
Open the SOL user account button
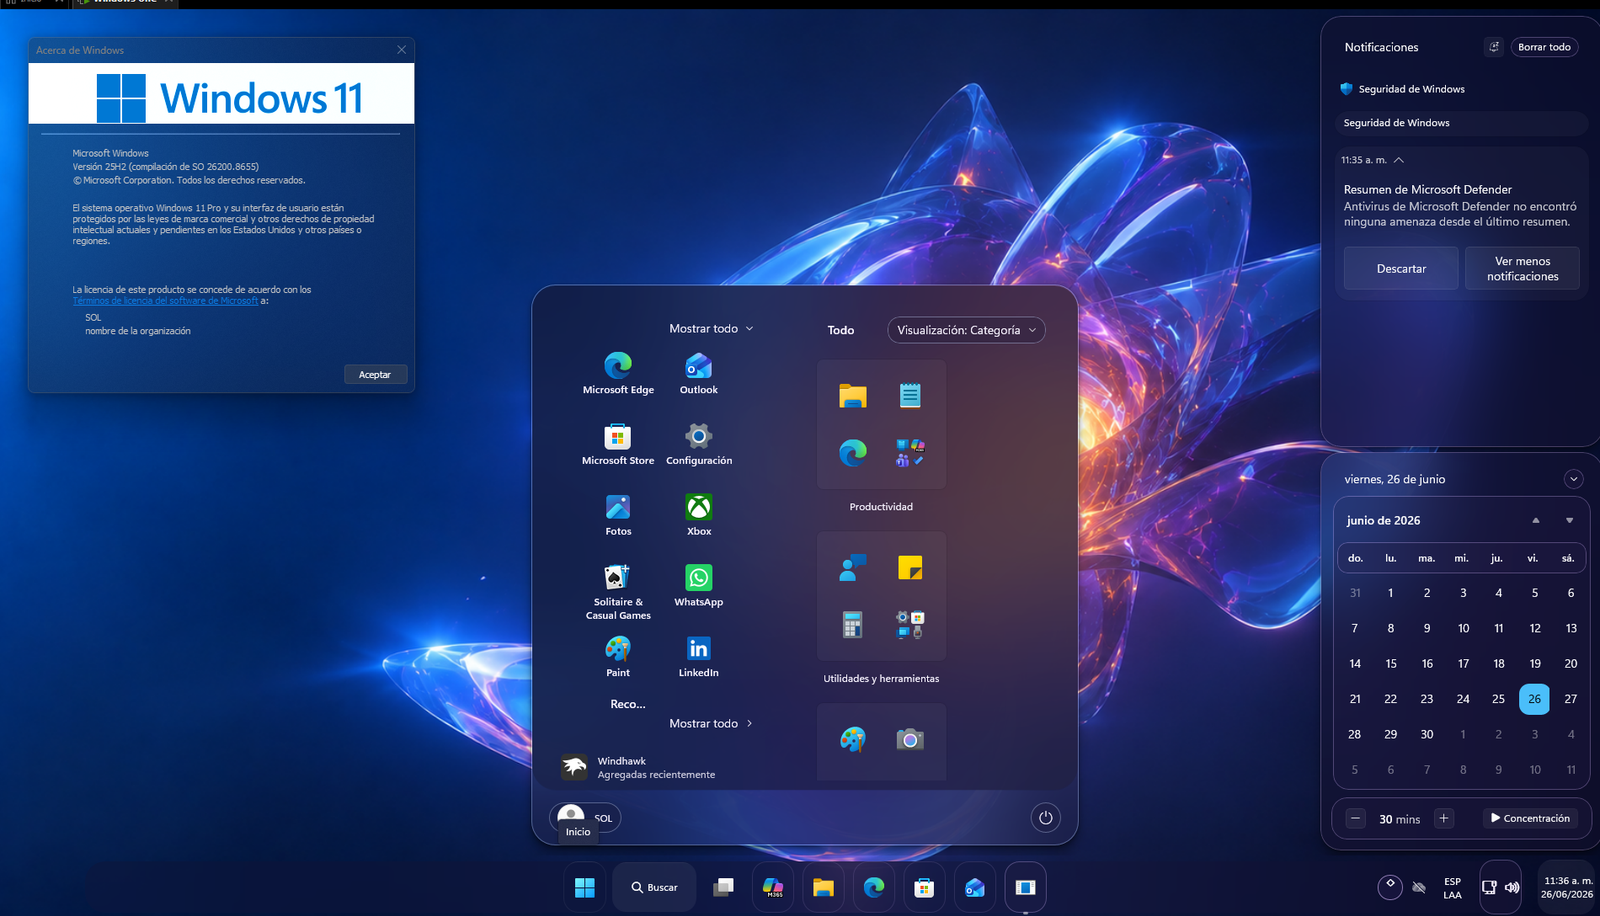586,818
